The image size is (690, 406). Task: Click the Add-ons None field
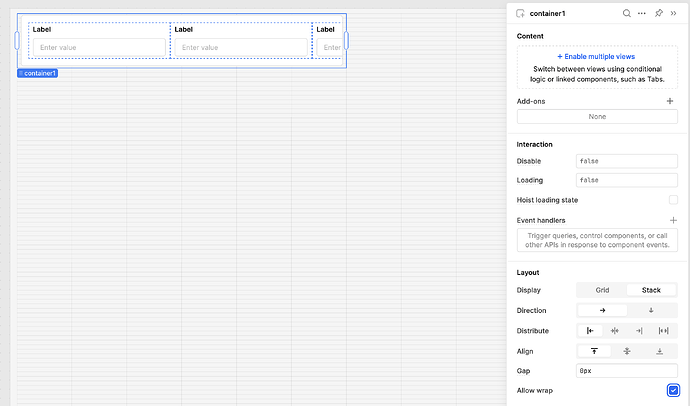point(597,117)
